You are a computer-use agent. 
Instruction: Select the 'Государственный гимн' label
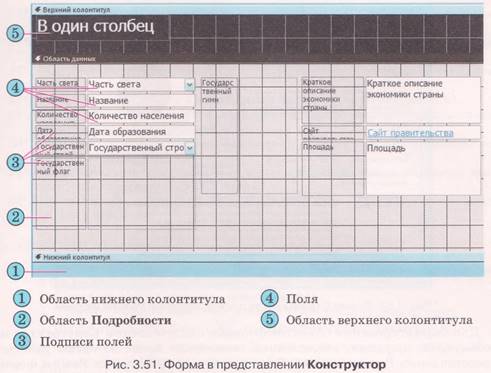[x=218, y=91]
